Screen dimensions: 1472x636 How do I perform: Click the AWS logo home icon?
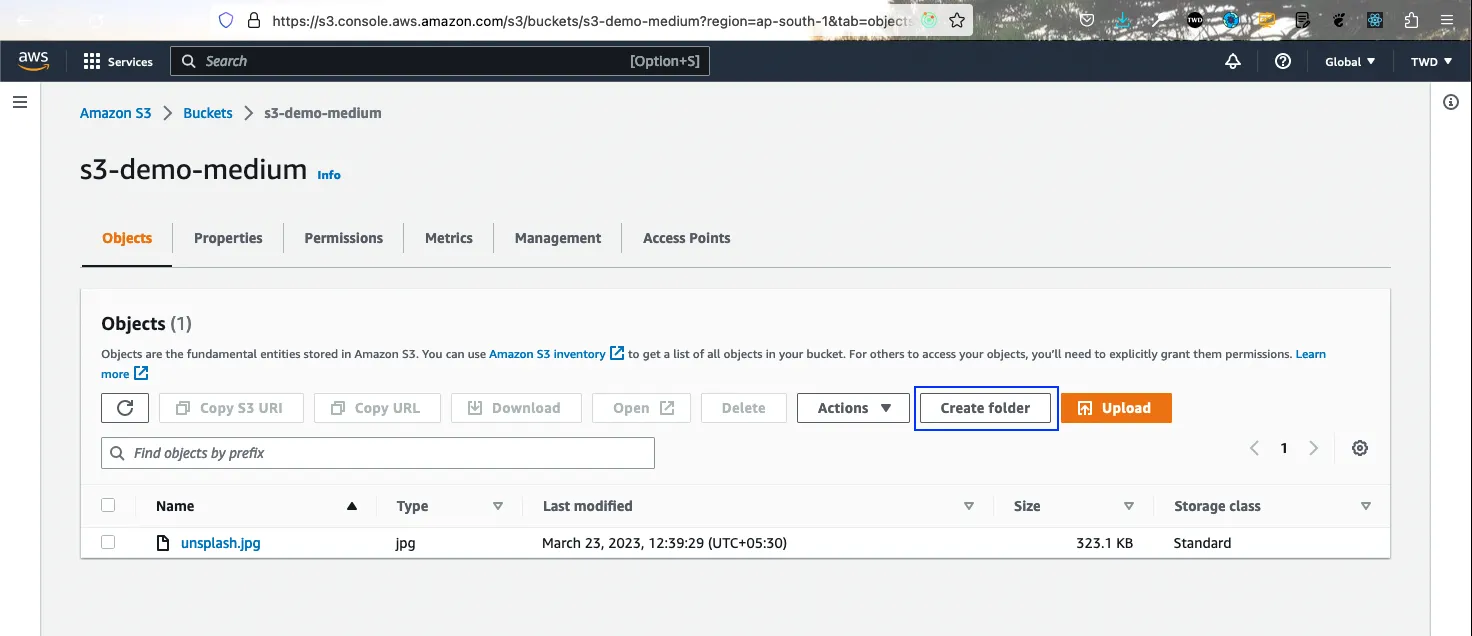[33, 61]
